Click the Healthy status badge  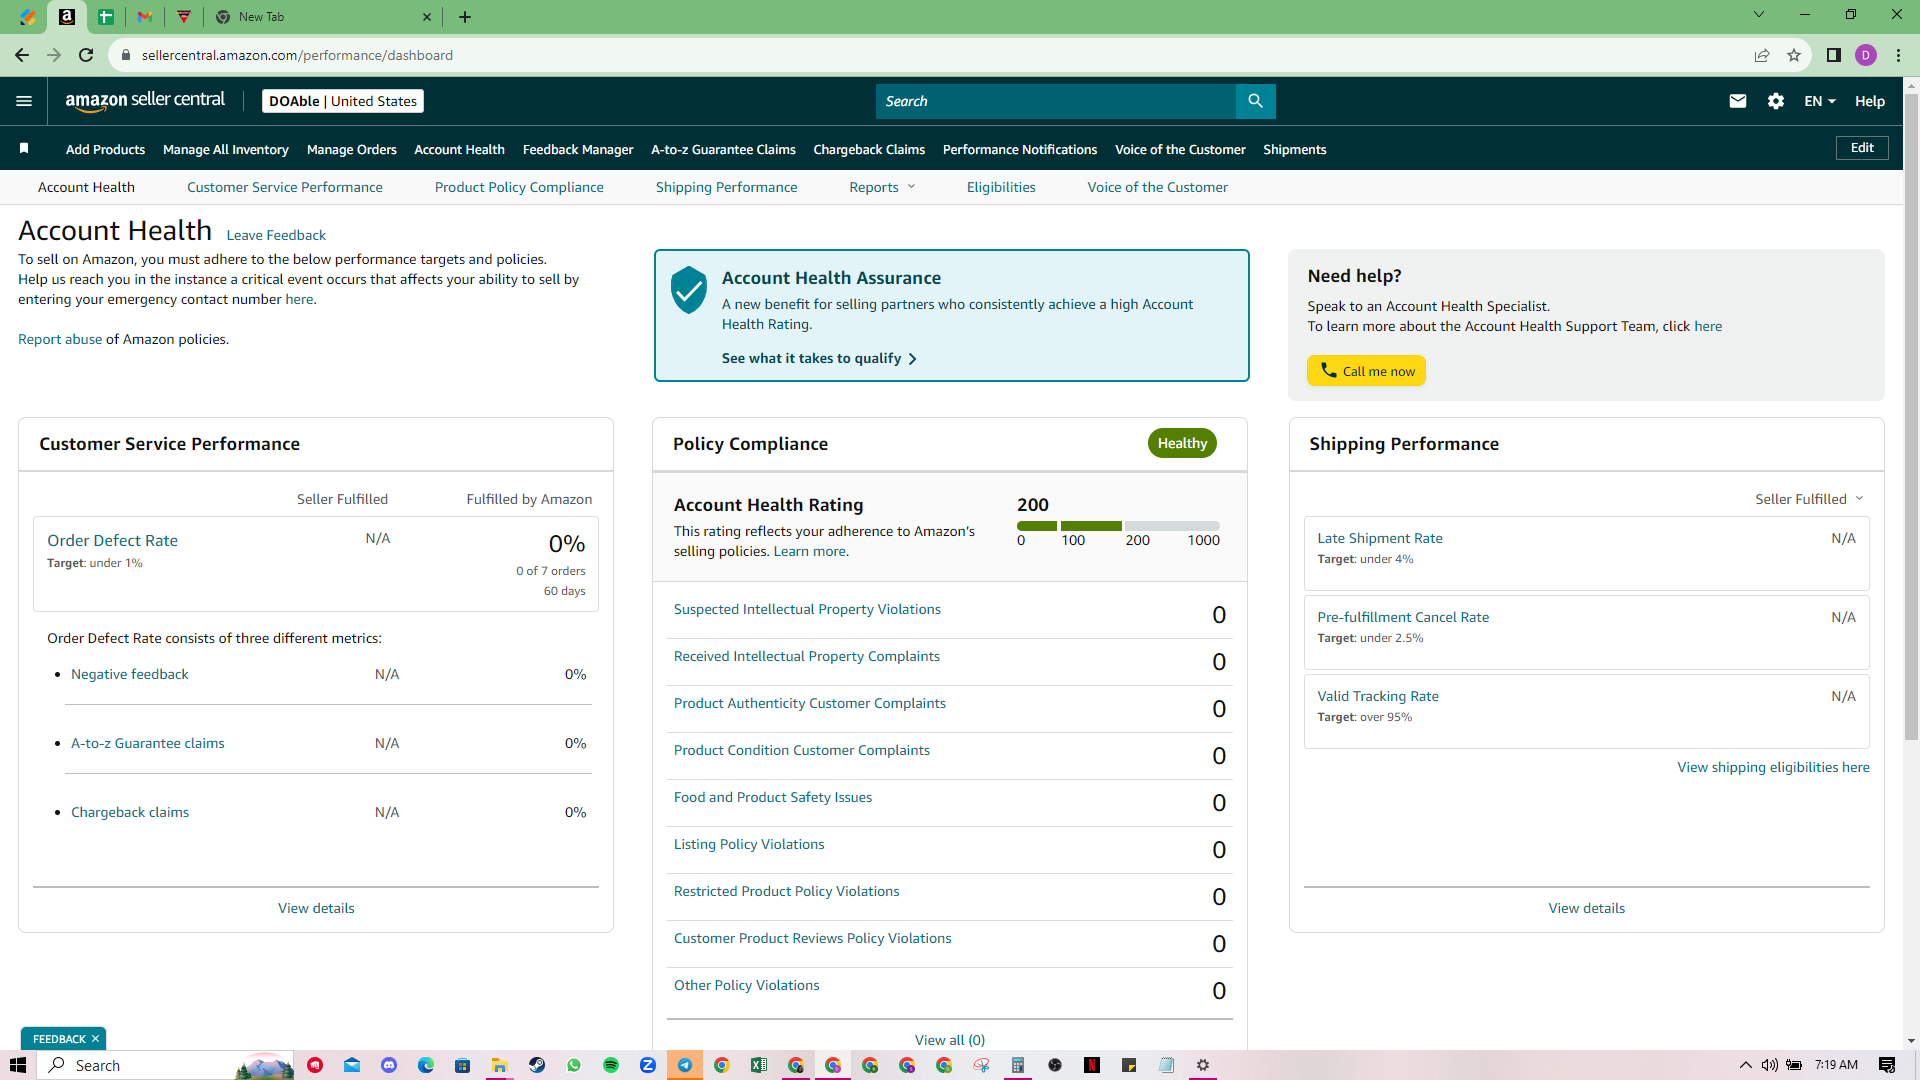pos(1182,443)
